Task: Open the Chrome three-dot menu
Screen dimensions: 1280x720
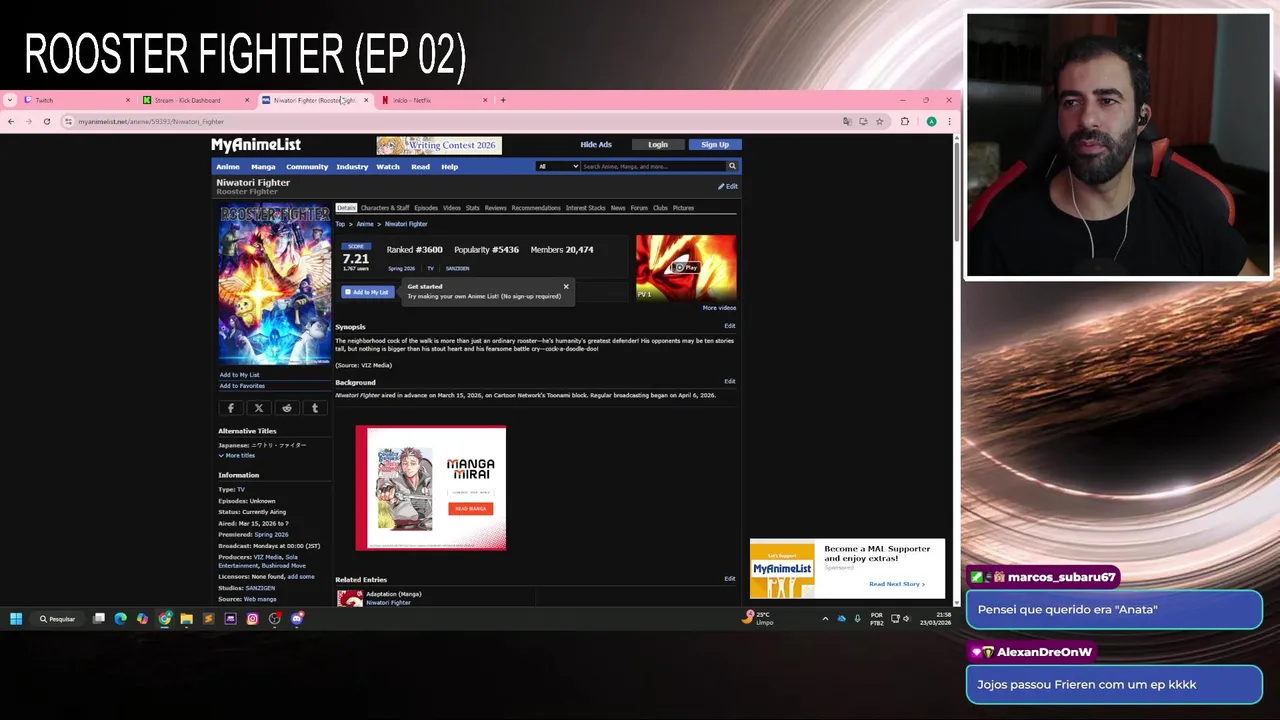Action: pos(949,121)
